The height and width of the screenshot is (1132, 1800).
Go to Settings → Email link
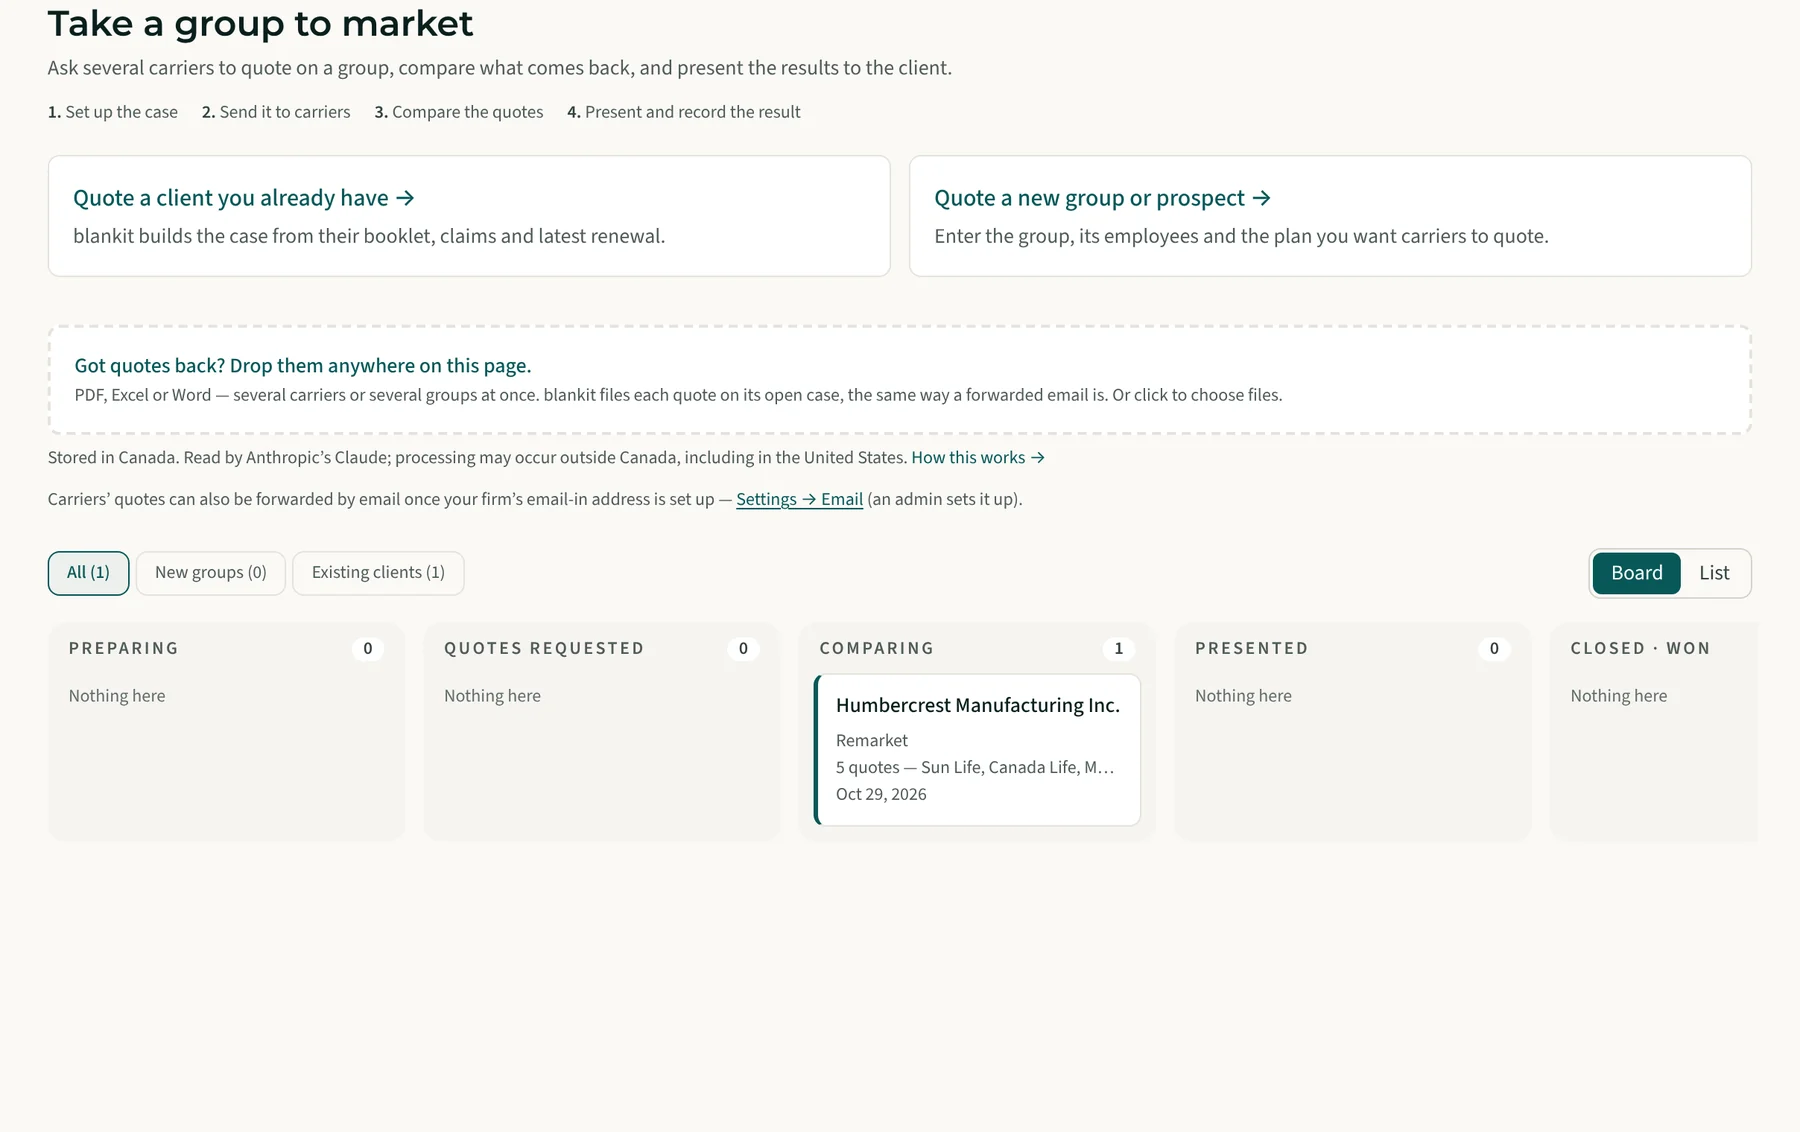click(x=799, y=499)
